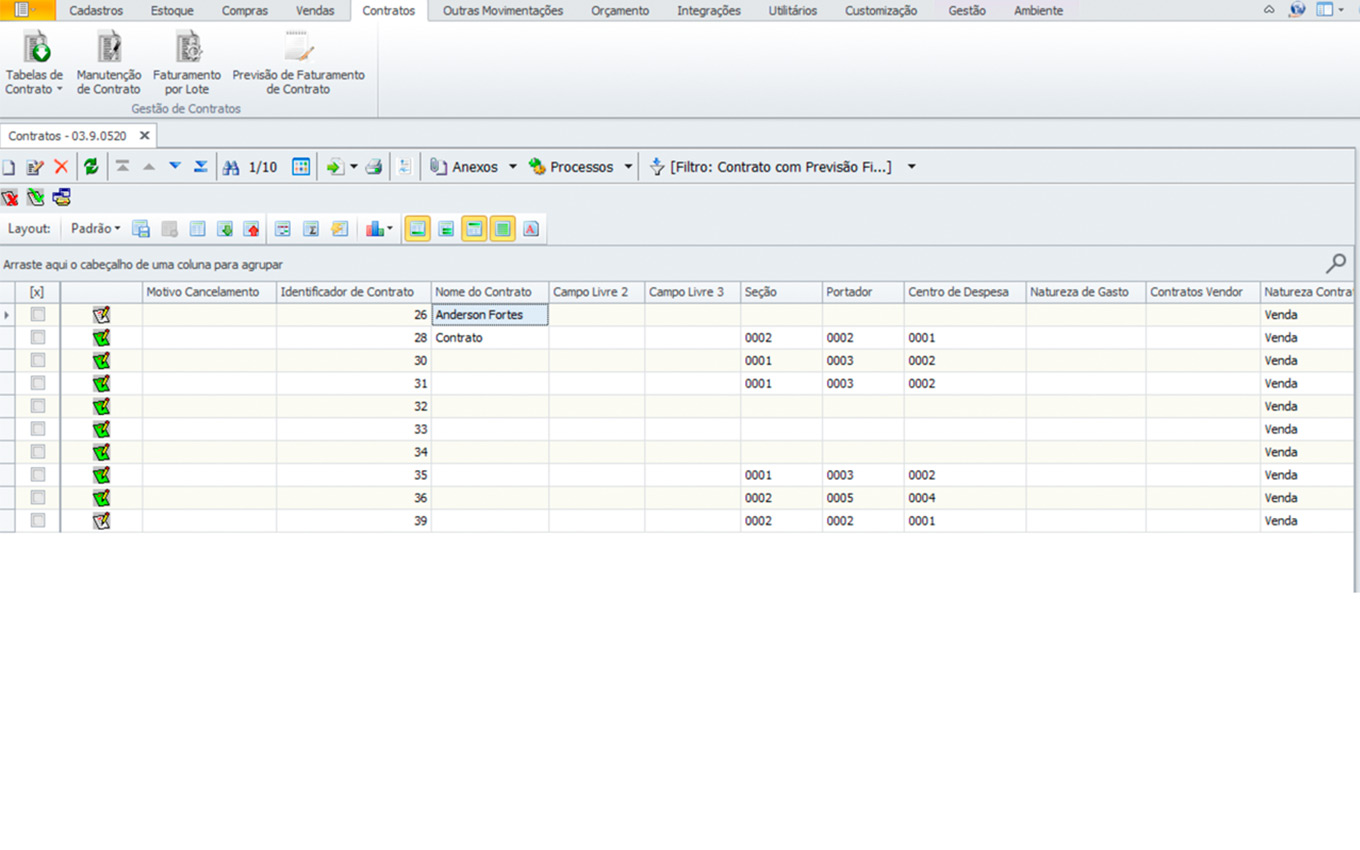This screenshot has width=1360, height=850.
Task: Open the Padrão layout dropdown
Action: [x=96, y=229]
